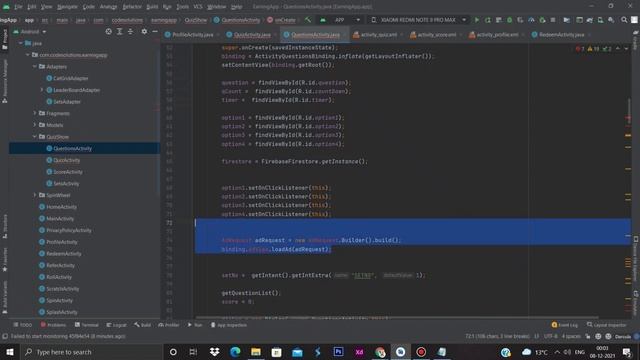This screenshot has width=640, height=360.
Task: Click the Make Project hammer icon
Action: coord(308,20)
